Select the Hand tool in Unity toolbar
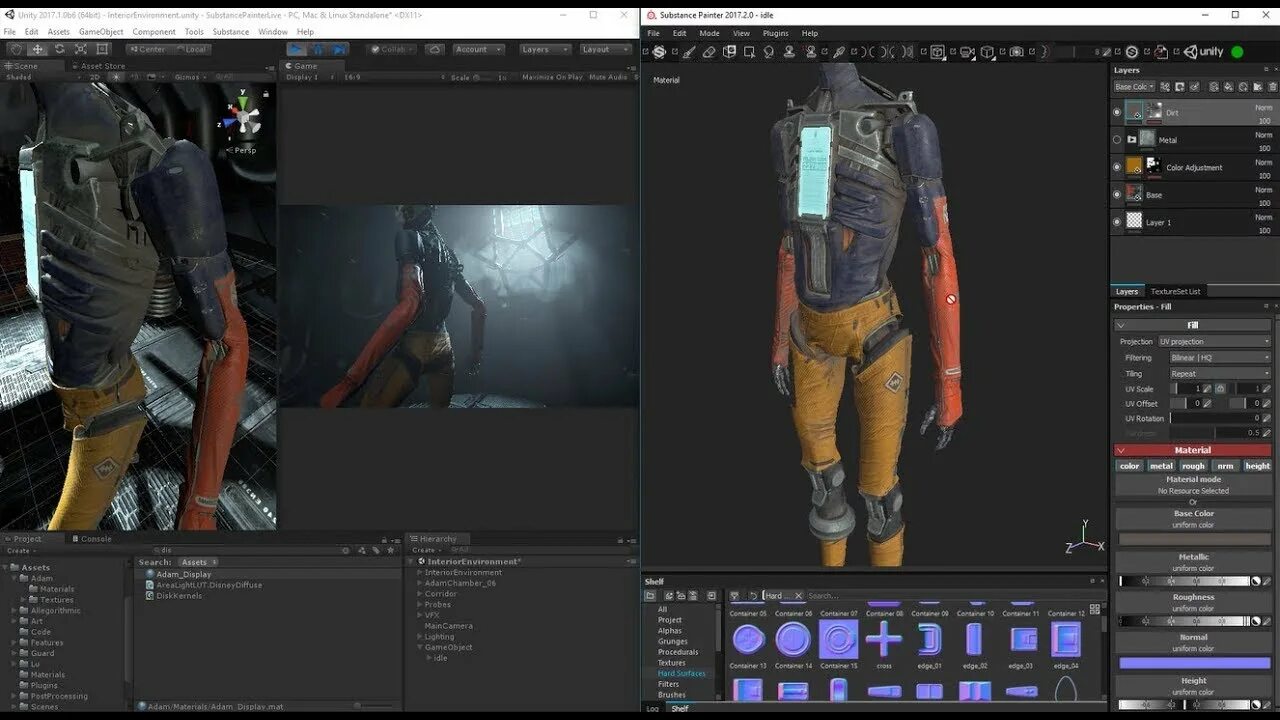Viewport: 1280px width, 720px height. (x=15, y=49)
